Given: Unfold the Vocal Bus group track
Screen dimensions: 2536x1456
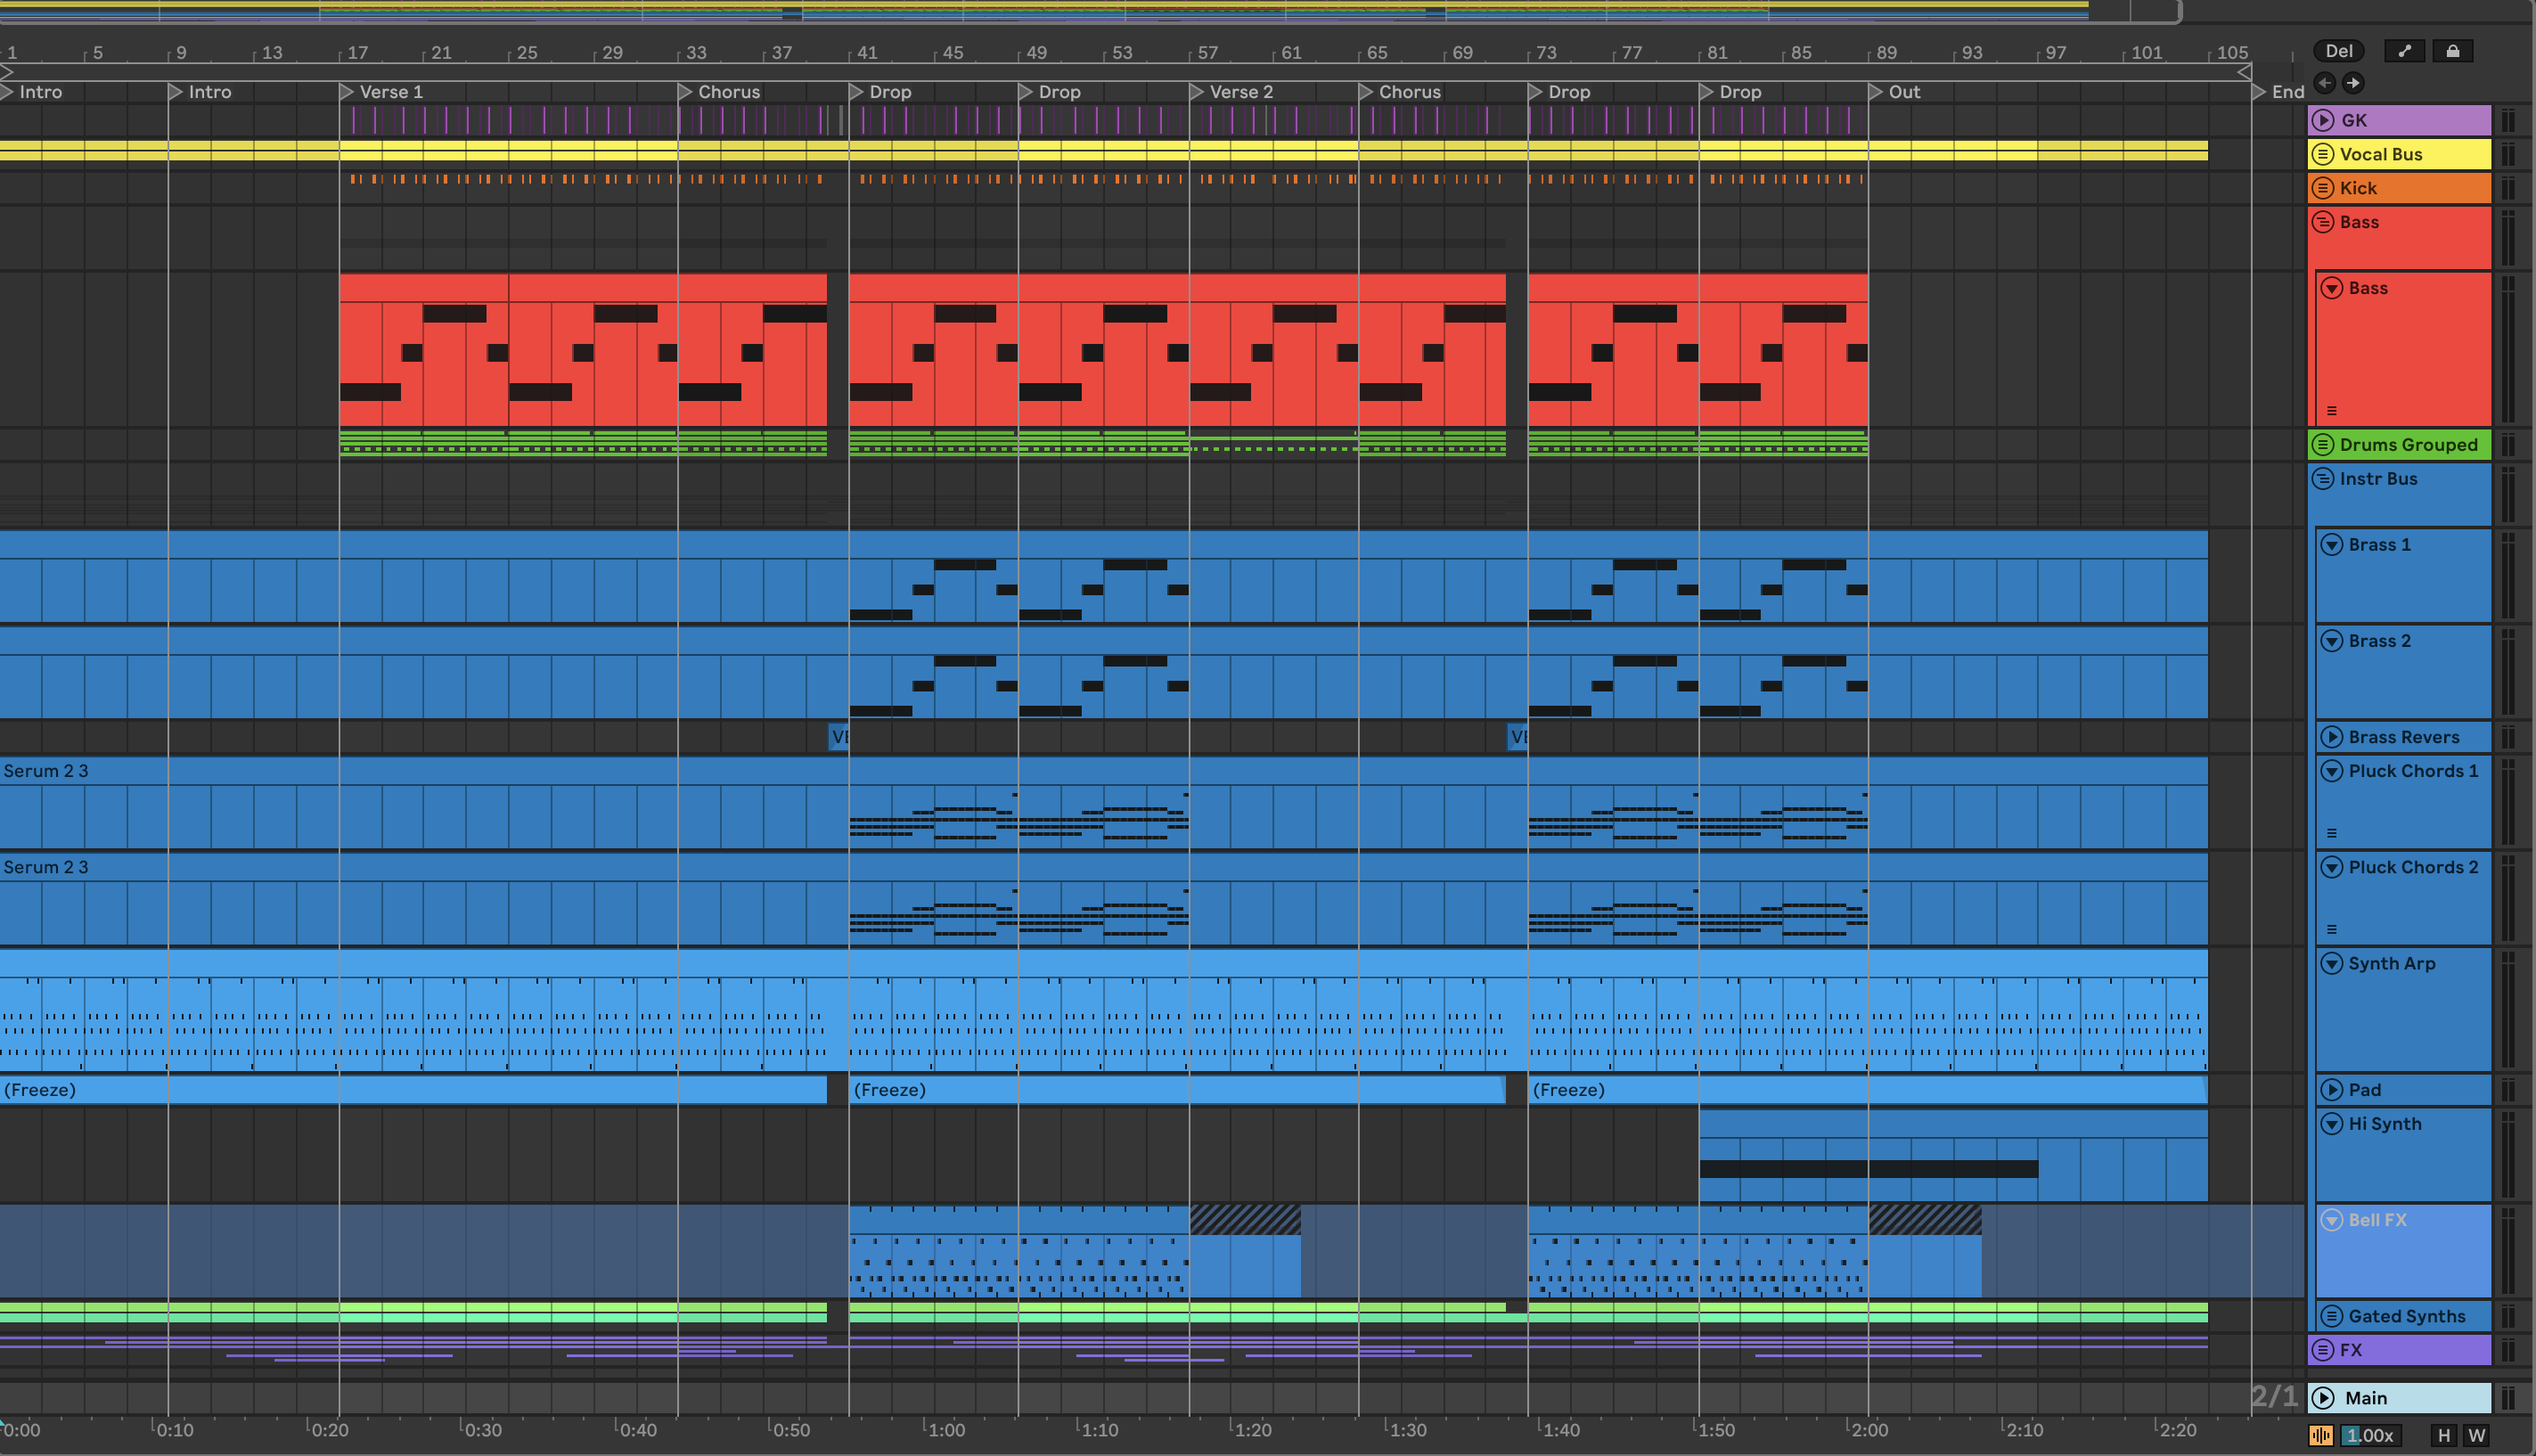Looking at the screenshot, I should (2323, 154).
